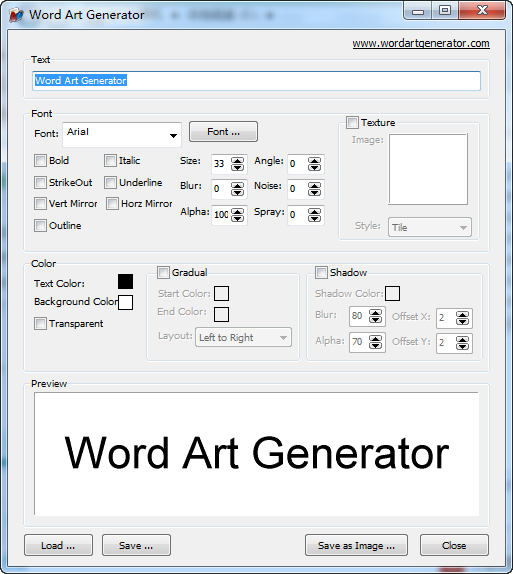The height and width of the screenshot is (574, 513).
Task: Click the Word Art Generator app icon in title bar
Action: pyautogui.click(x=16, y=15)
